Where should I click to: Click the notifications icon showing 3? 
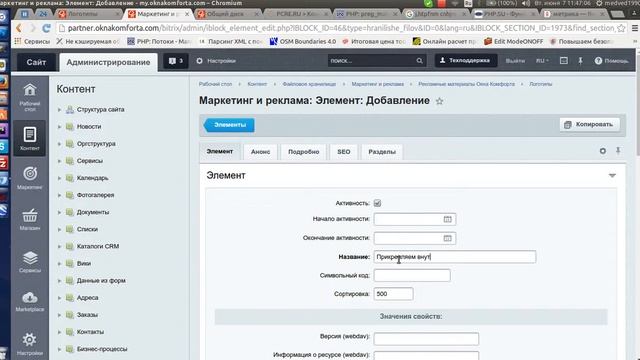coord(176,61)
